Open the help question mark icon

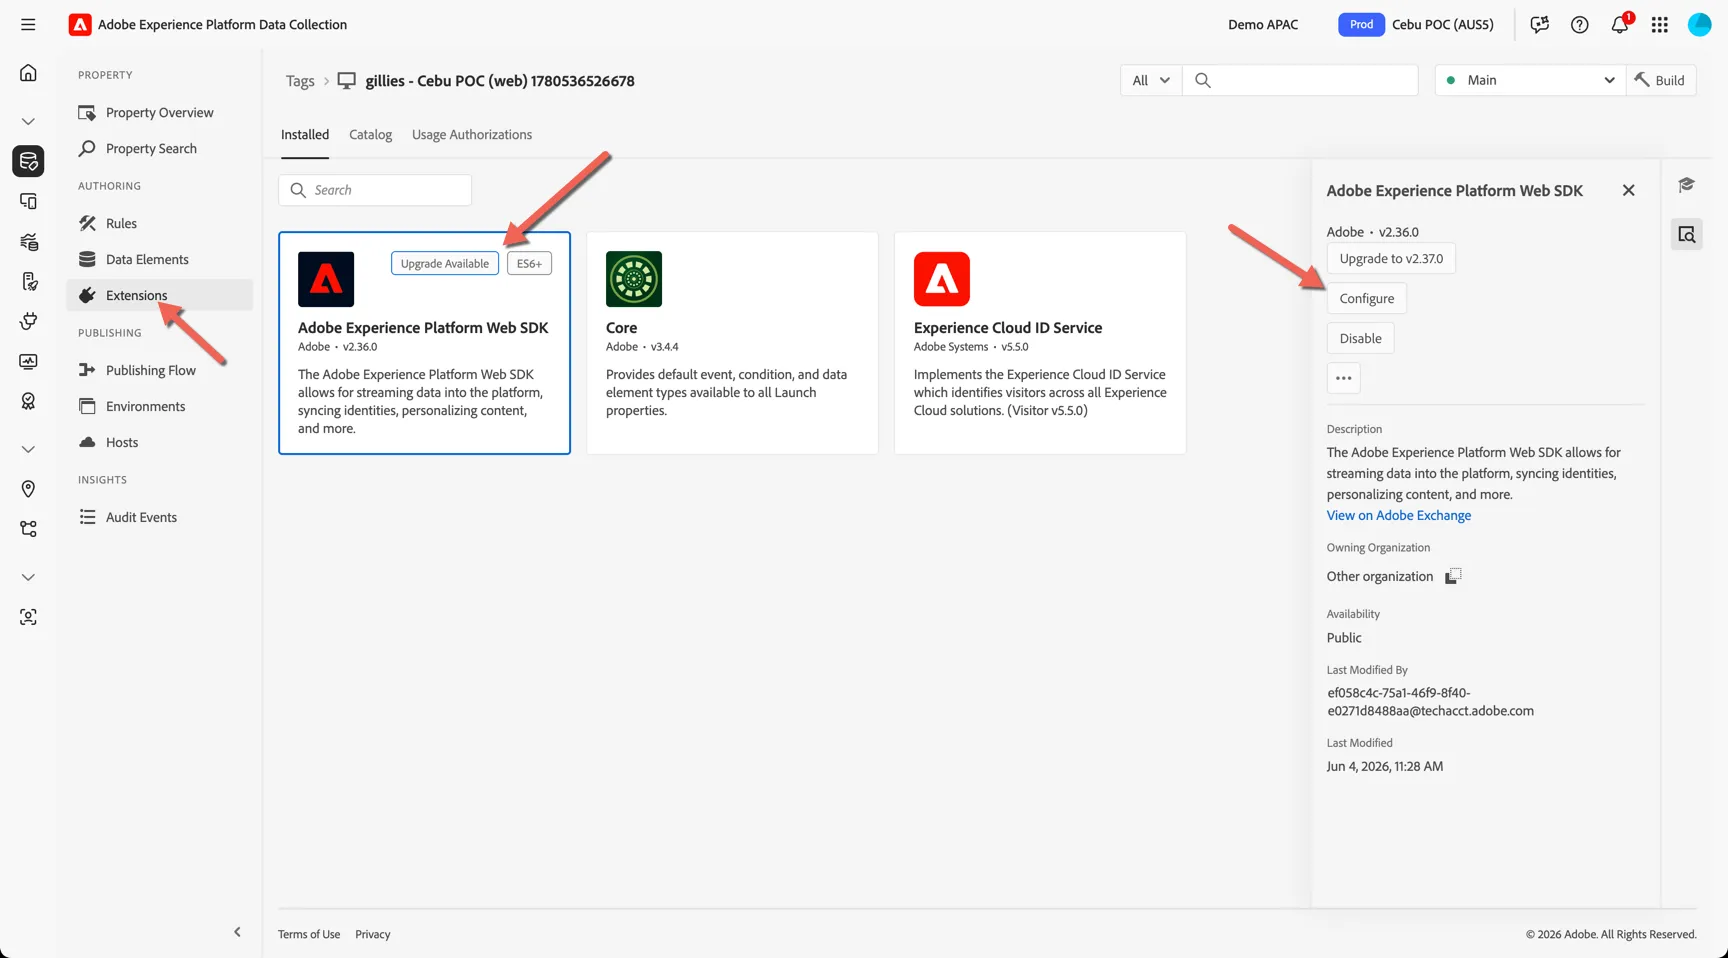1579,25
